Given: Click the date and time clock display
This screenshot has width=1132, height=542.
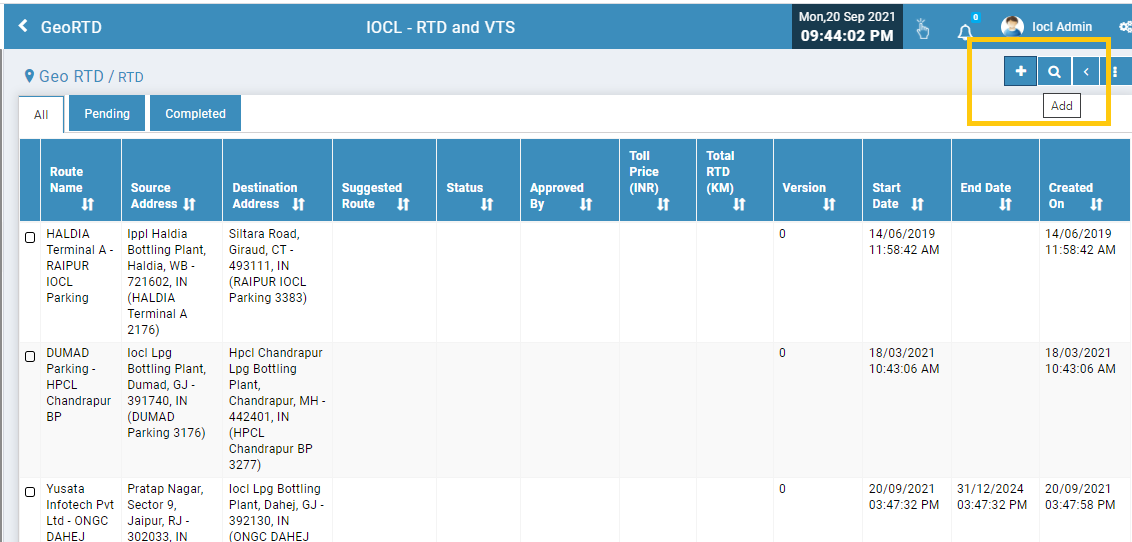Looking at the screenshot, I should (848, 27).
